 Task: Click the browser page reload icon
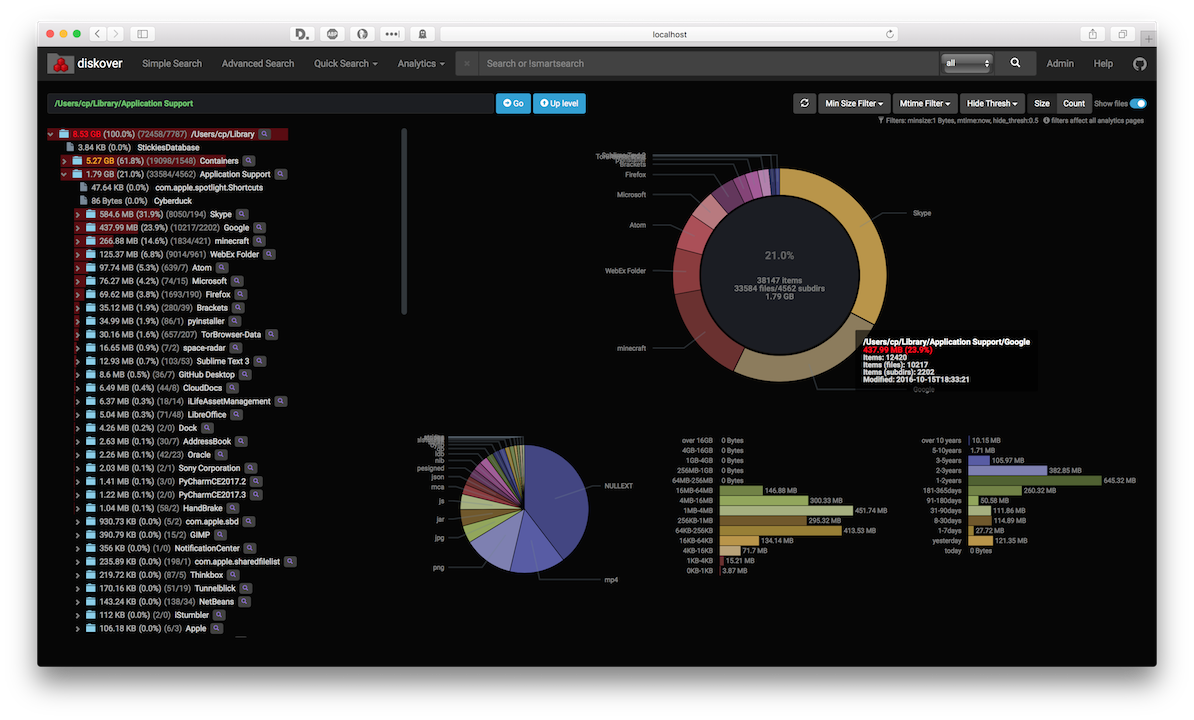(889, 34)
